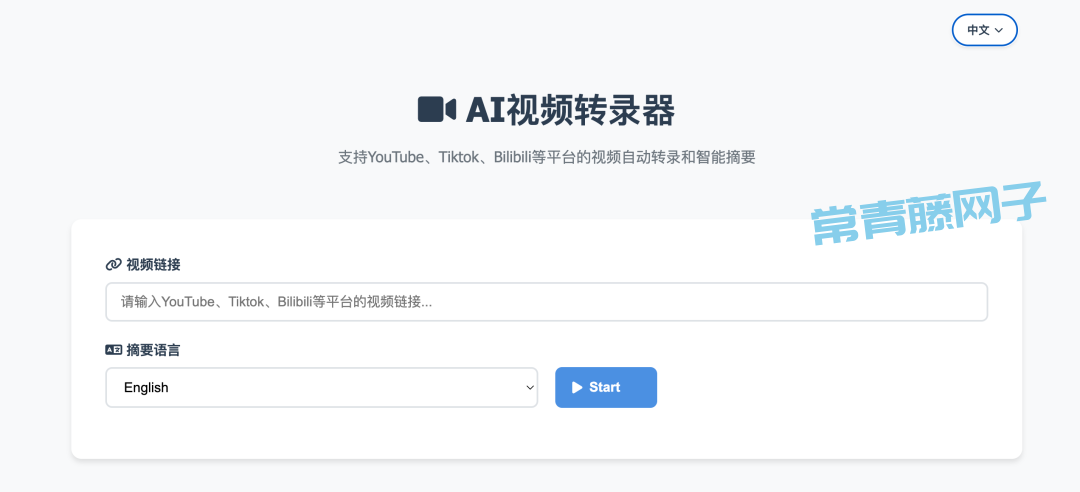The height and width of the screenshot is (492, 1080).
Task: Click the chevron arrow inside the 中文 button
Action: tap(999, 31)
